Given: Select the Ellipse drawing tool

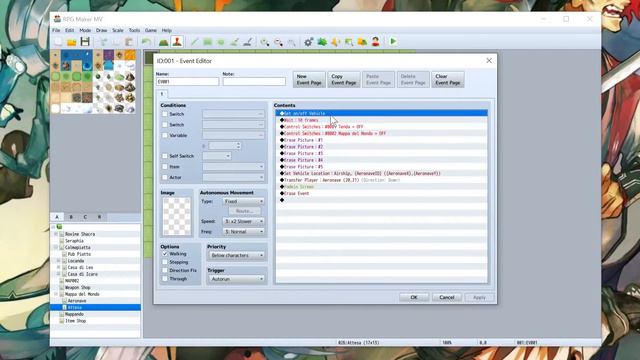Looking at the screenshot, I should tap(221, 42).
